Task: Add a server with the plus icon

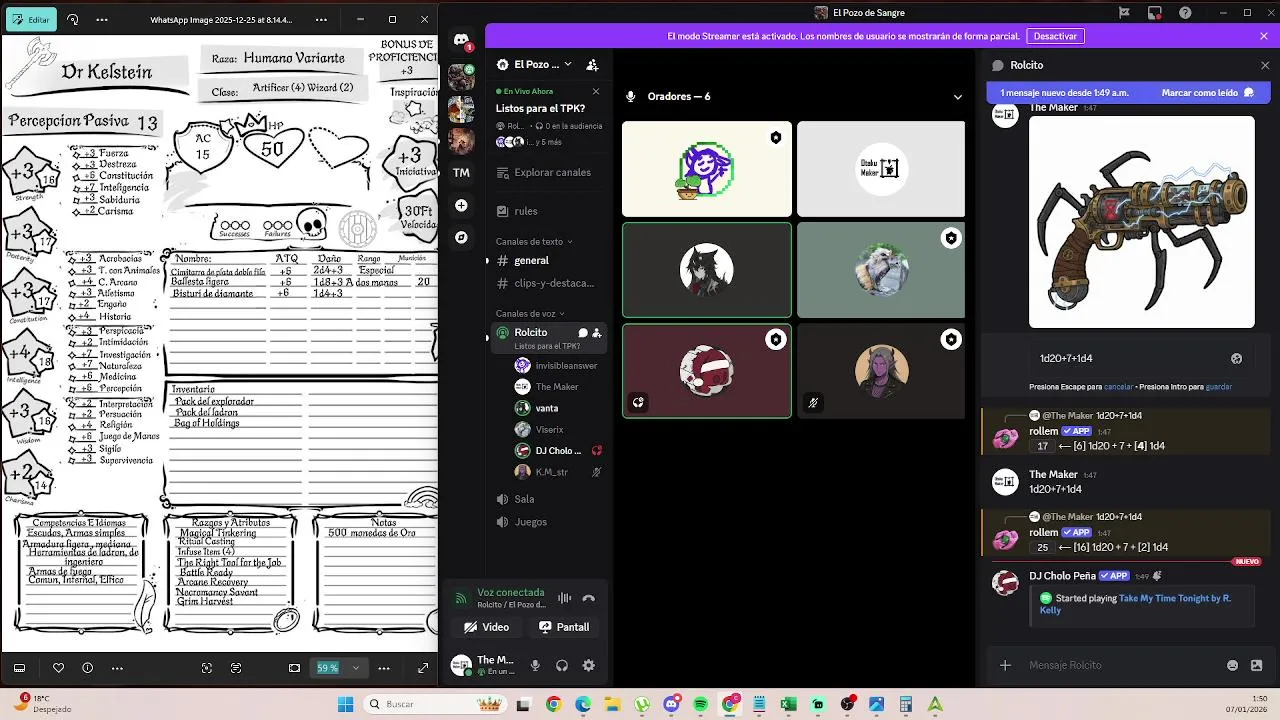Action: coord(461,205)
